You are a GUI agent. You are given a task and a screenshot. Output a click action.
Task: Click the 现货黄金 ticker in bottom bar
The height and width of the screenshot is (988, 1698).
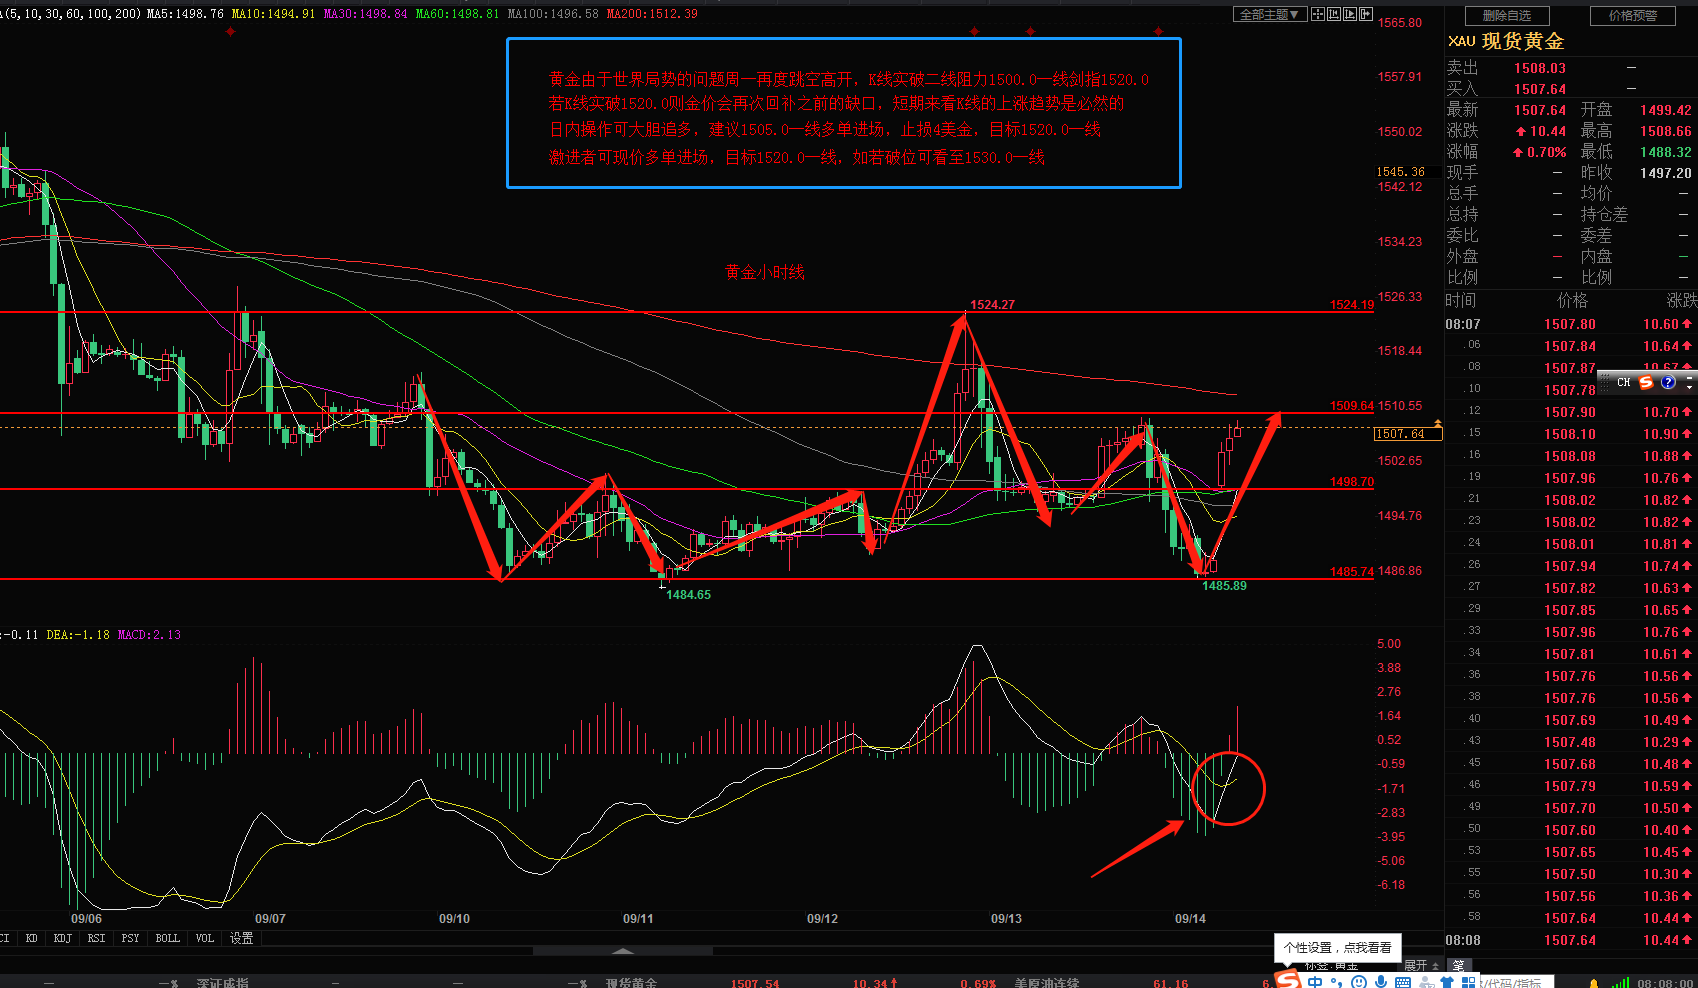631,983
